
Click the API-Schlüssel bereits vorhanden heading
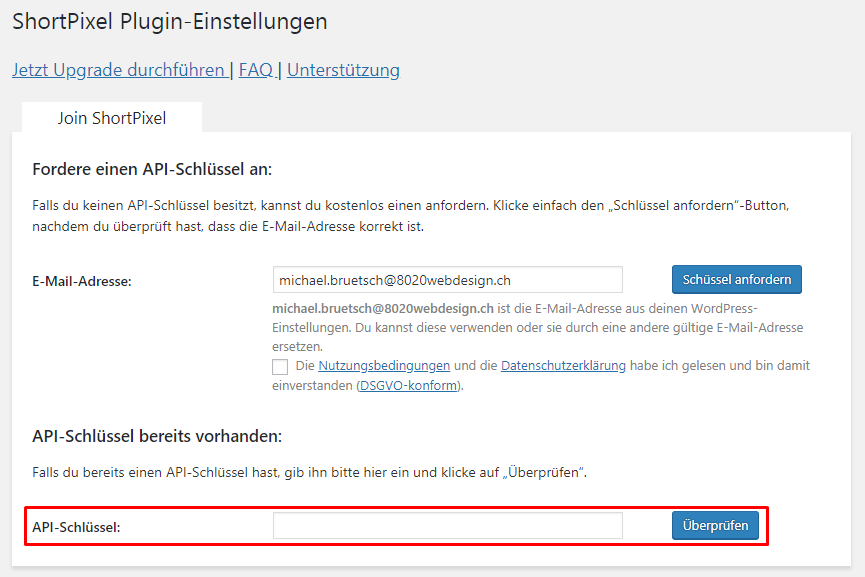pos(157,436)
